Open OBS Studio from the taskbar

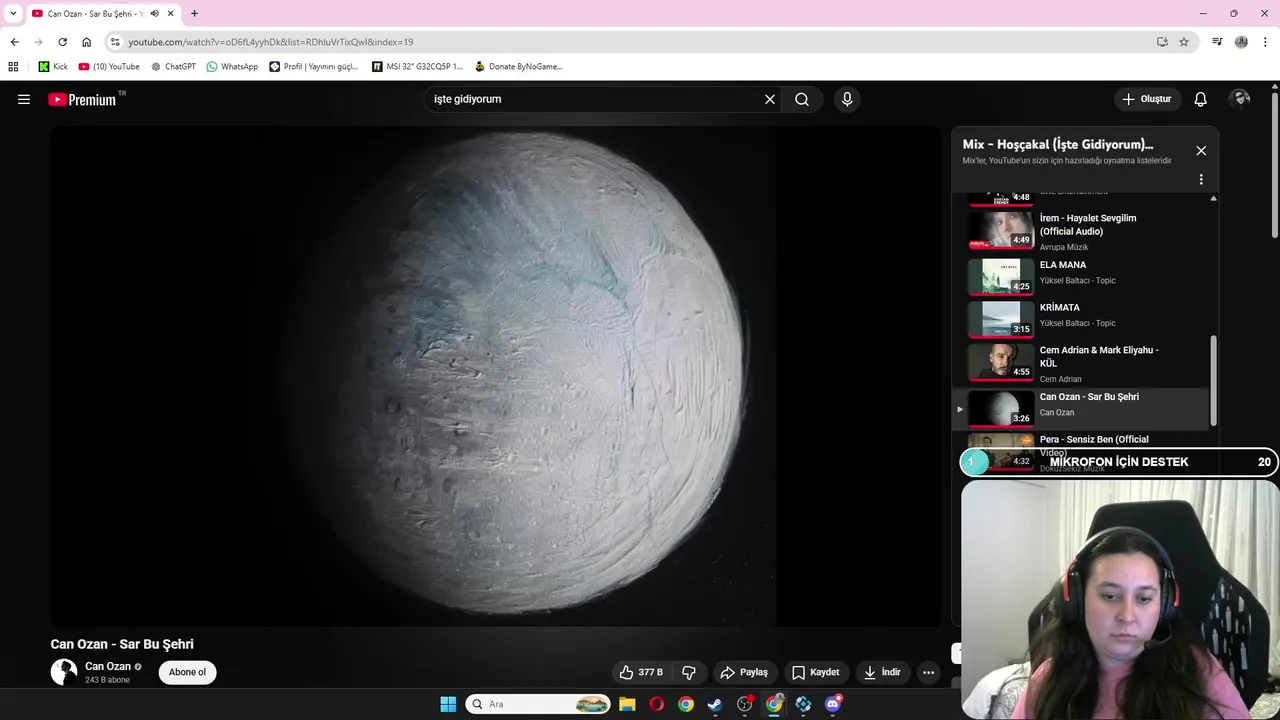[x=745, y=704]
